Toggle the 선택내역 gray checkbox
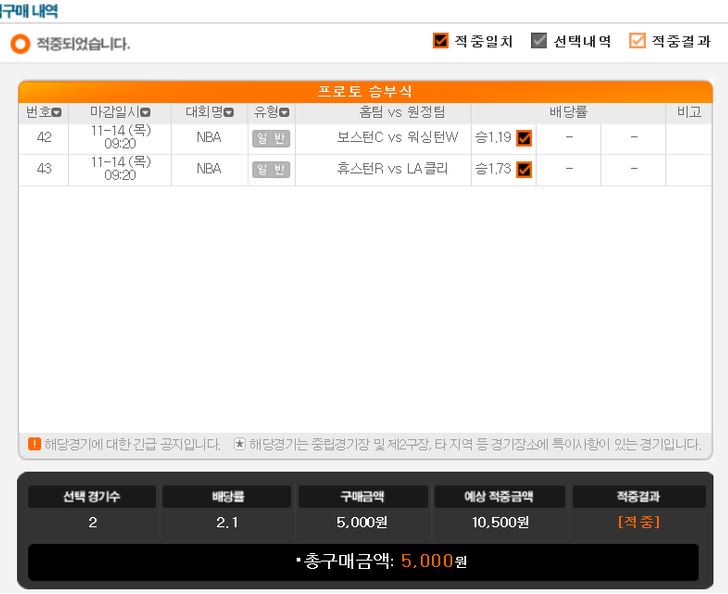Viewport: 728px width, 594px height. coord(539,41)
